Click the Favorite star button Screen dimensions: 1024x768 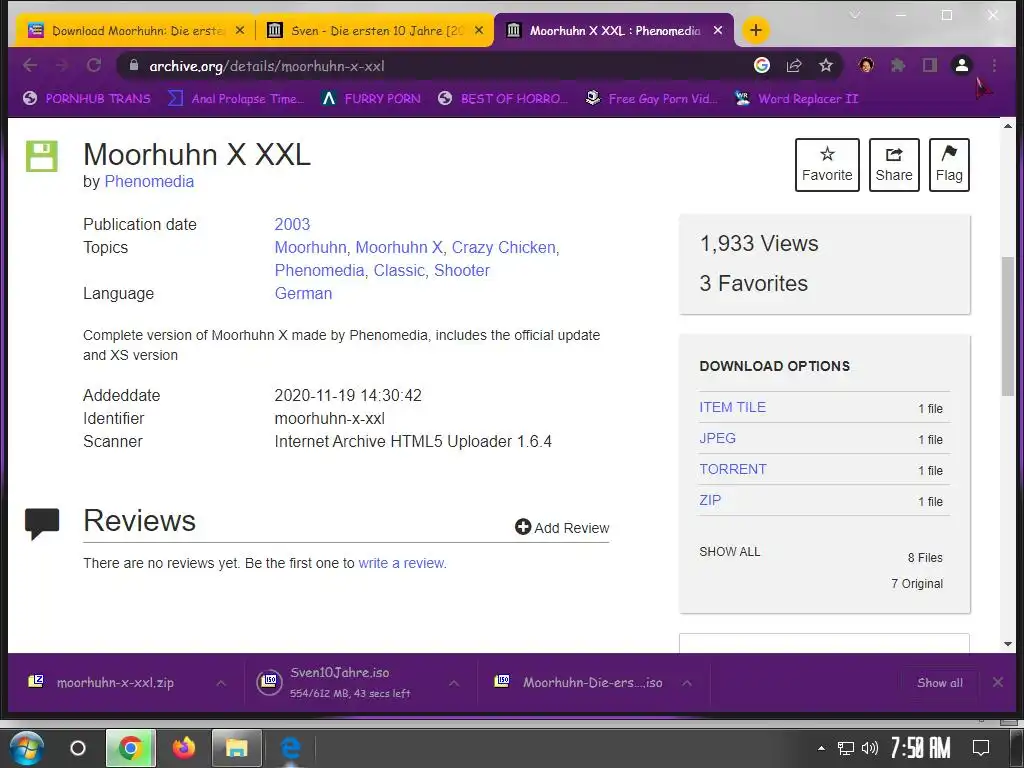click(x=827, y=165)
